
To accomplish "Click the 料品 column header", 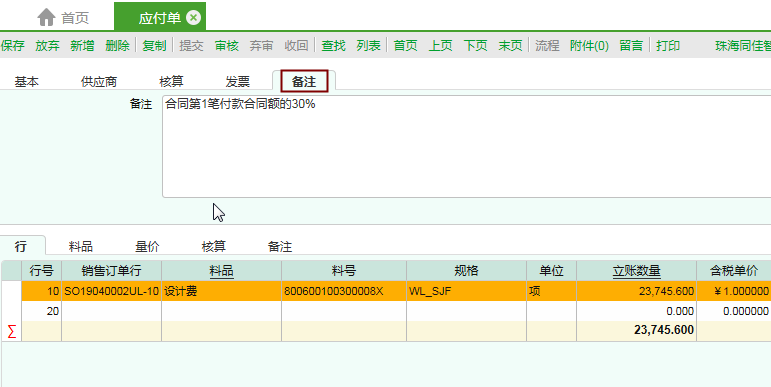I will (221, 271).
